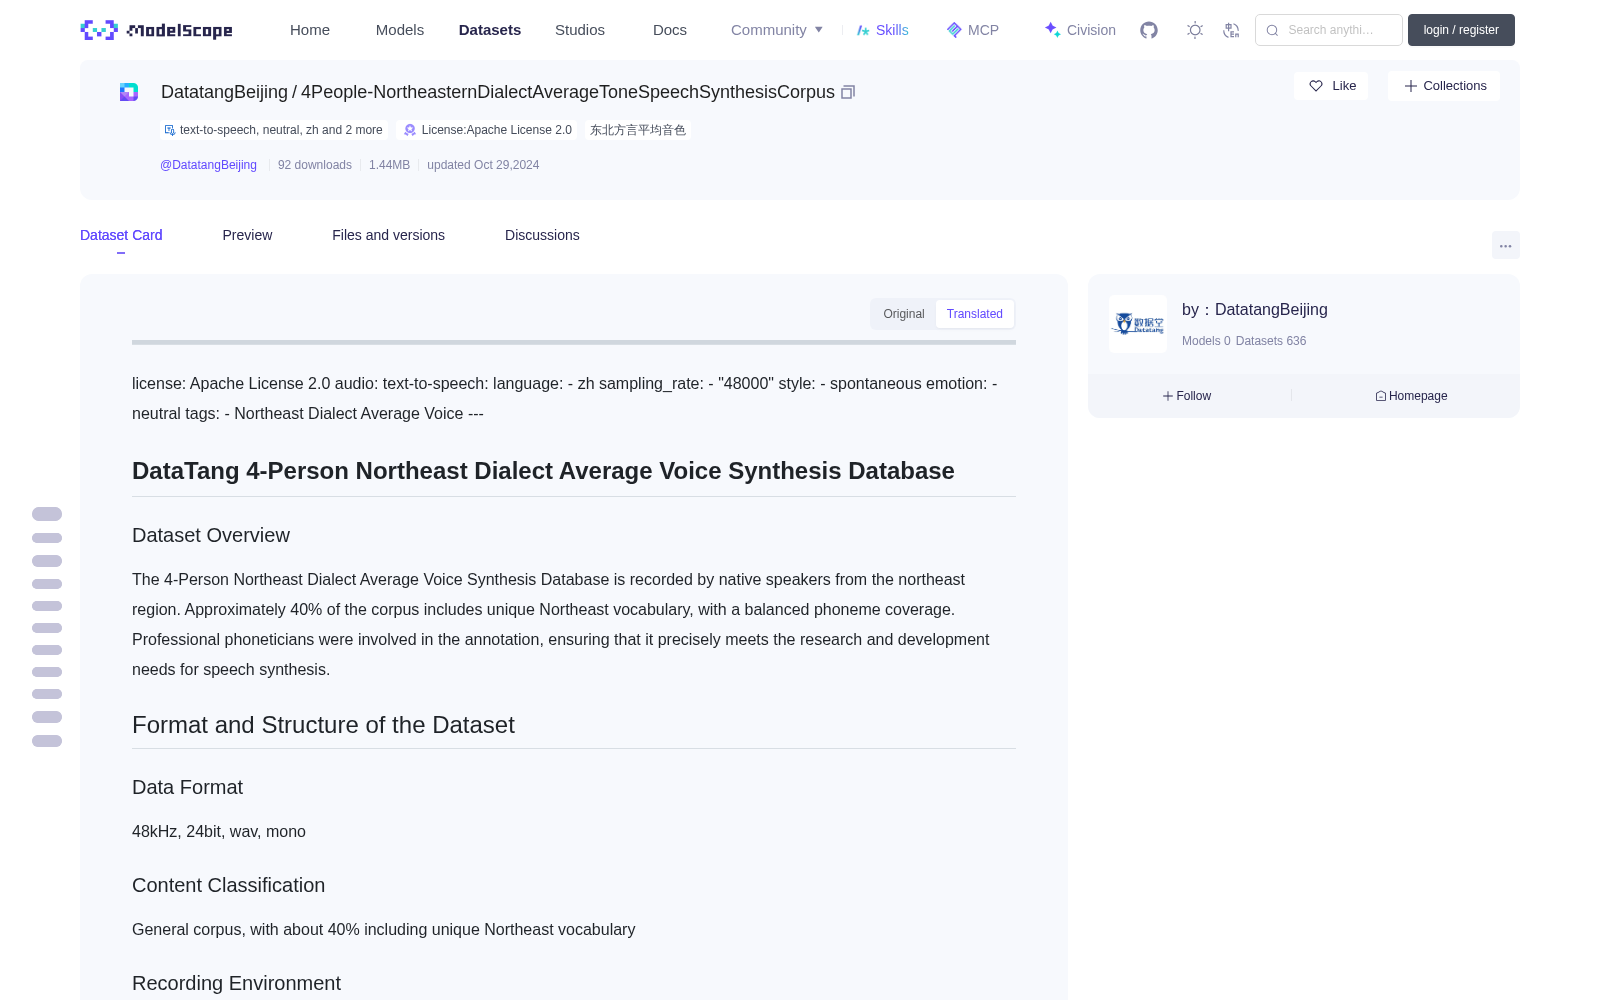Click 'Models 0' count text

(x=1206, y=341)
